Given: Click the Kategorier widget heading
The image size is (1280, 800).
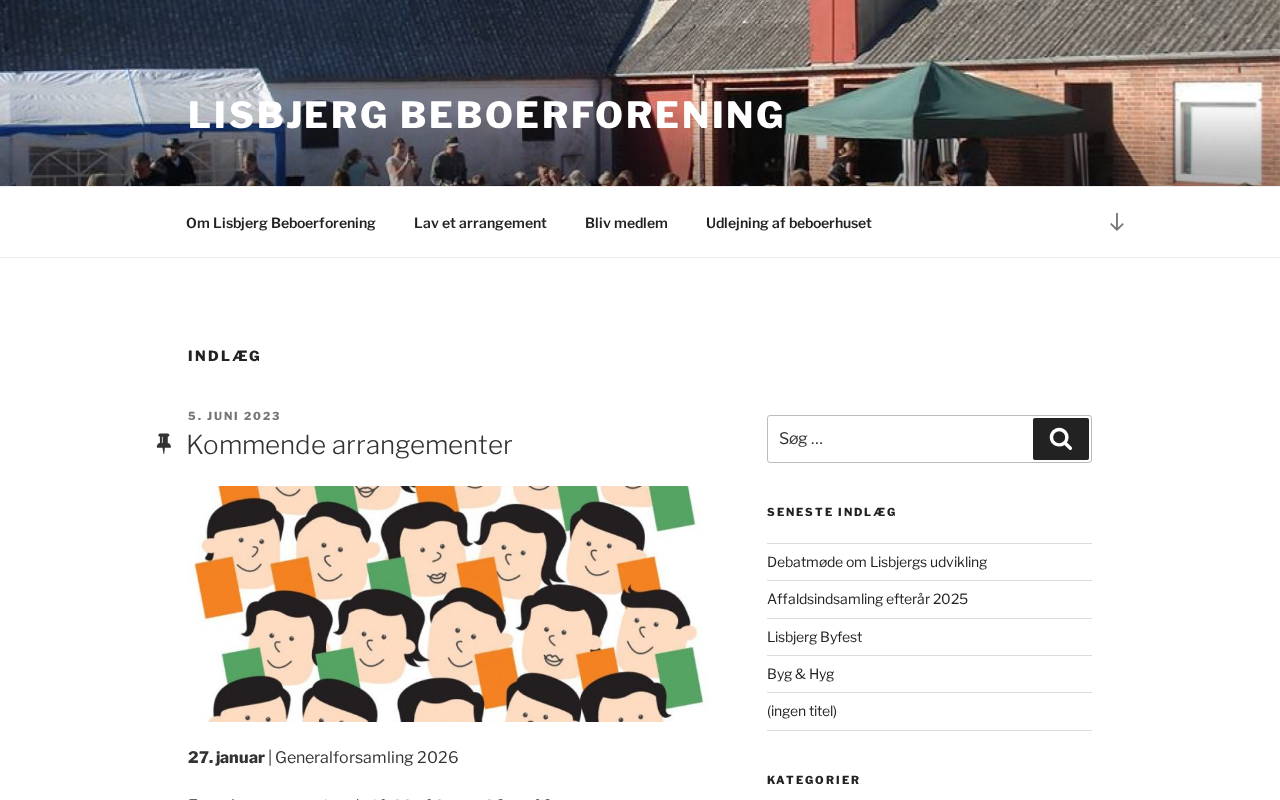Looking at the screenshot, I should click(x=813, y=780).
